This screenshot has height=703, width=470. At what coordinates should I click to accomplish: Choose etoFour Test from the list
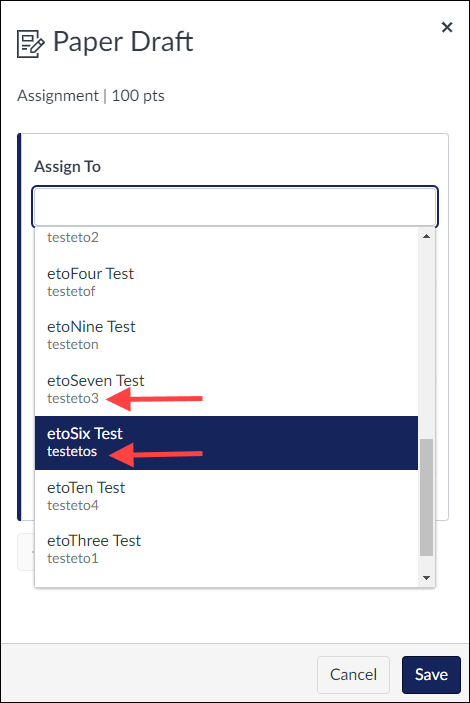click(226, 282)
